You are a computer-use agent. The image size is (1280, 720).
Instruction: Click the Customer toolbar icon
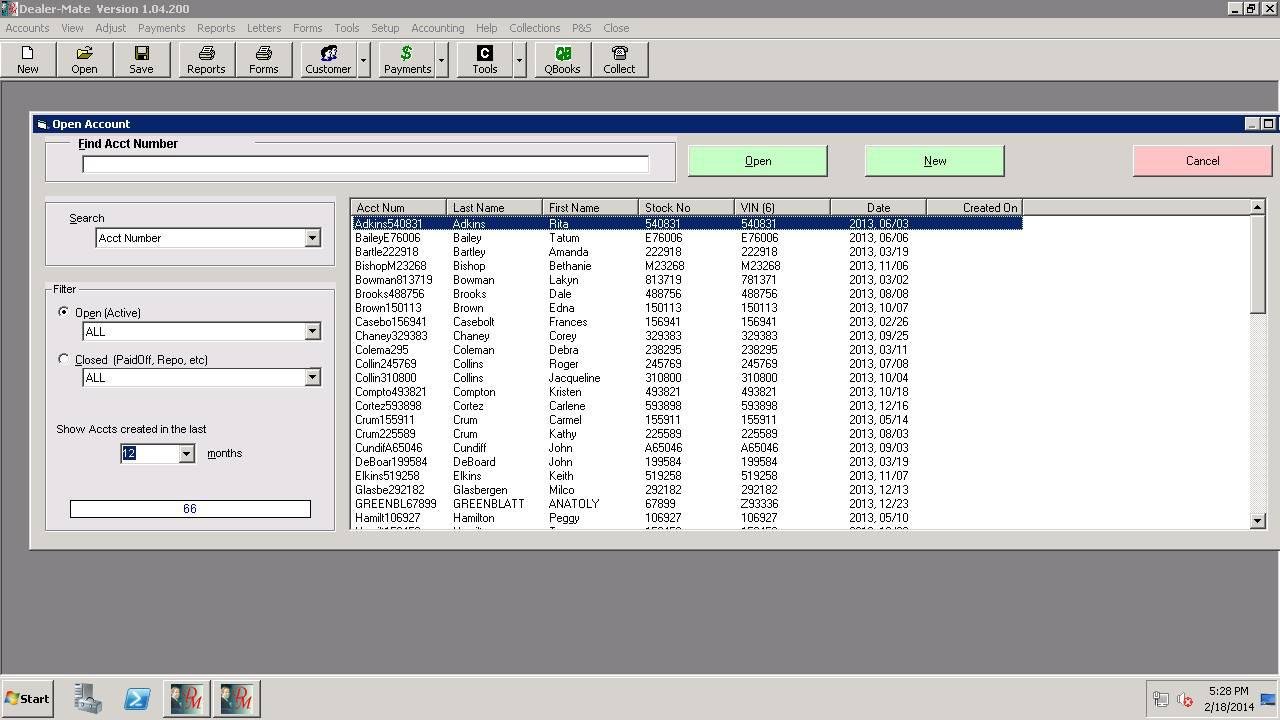(x=328, y=59)
